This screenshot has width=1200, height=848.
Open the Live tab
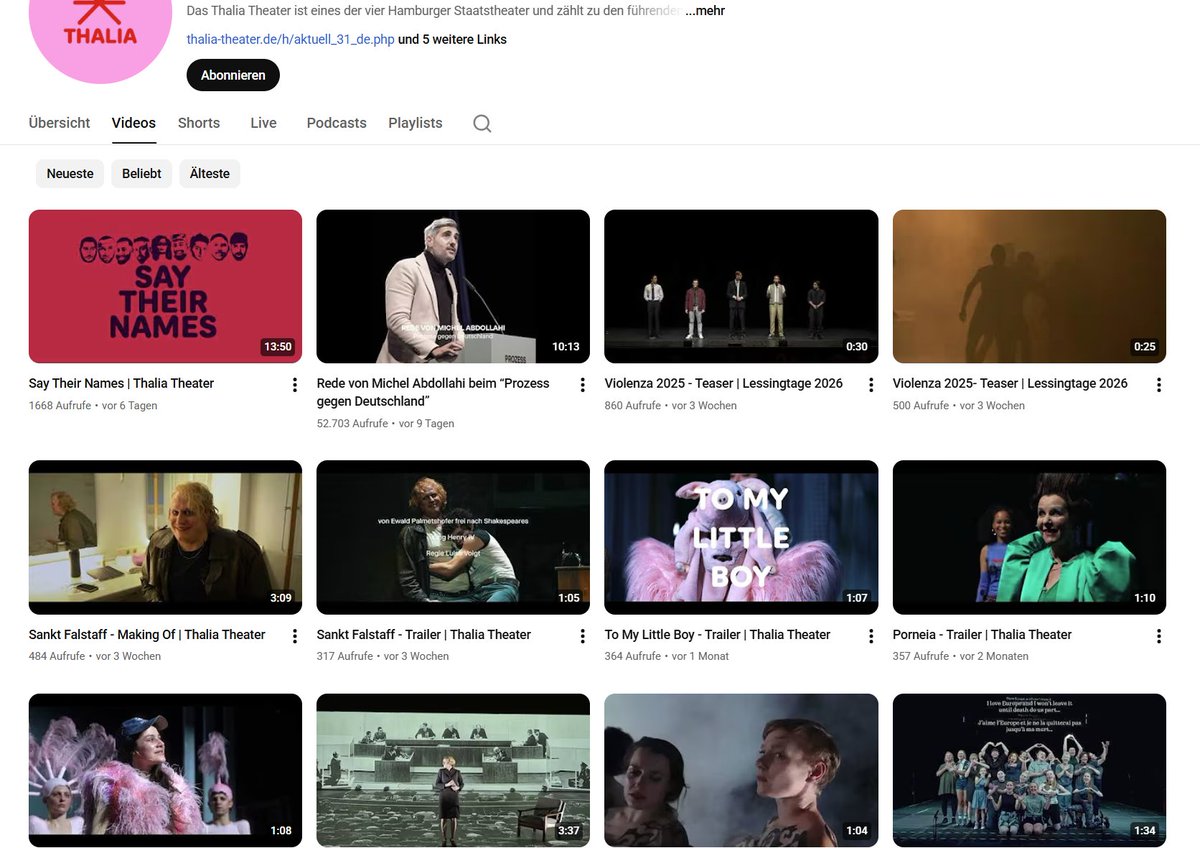[x=263, y=123]
